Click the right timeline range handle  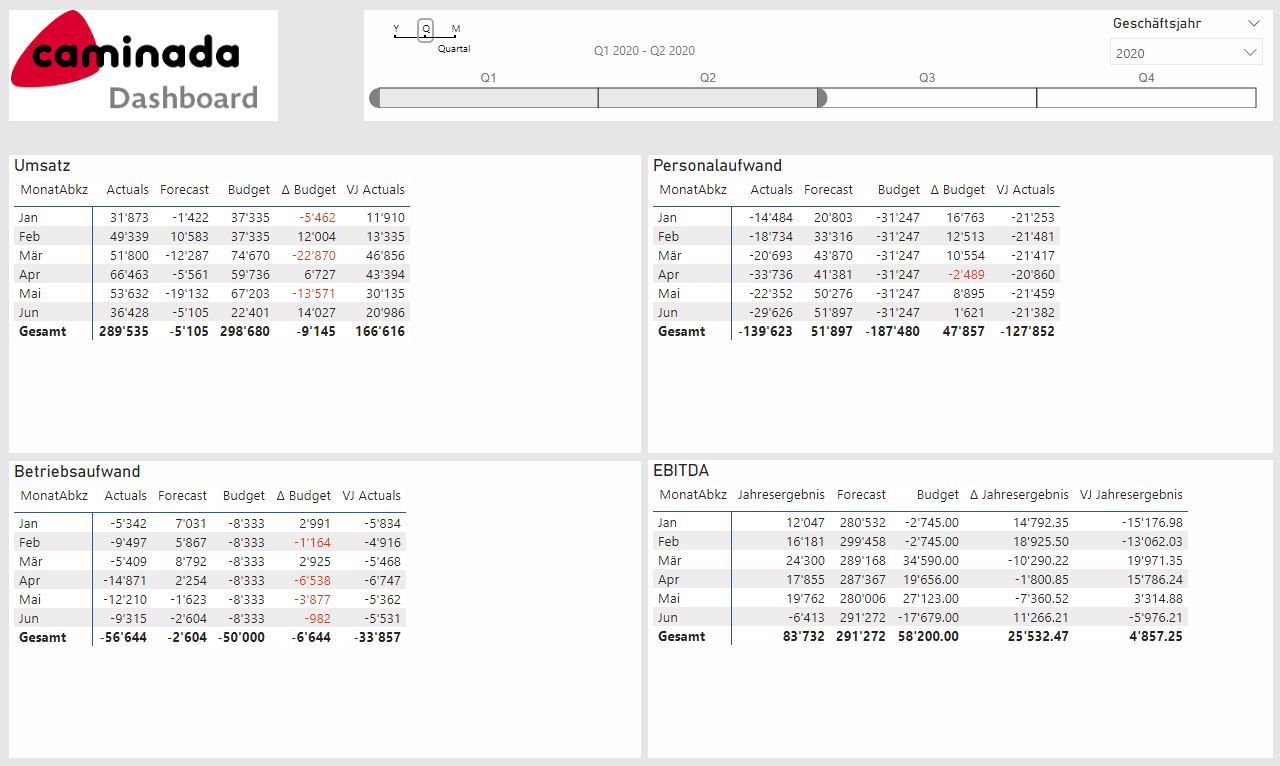pos(822,98)
